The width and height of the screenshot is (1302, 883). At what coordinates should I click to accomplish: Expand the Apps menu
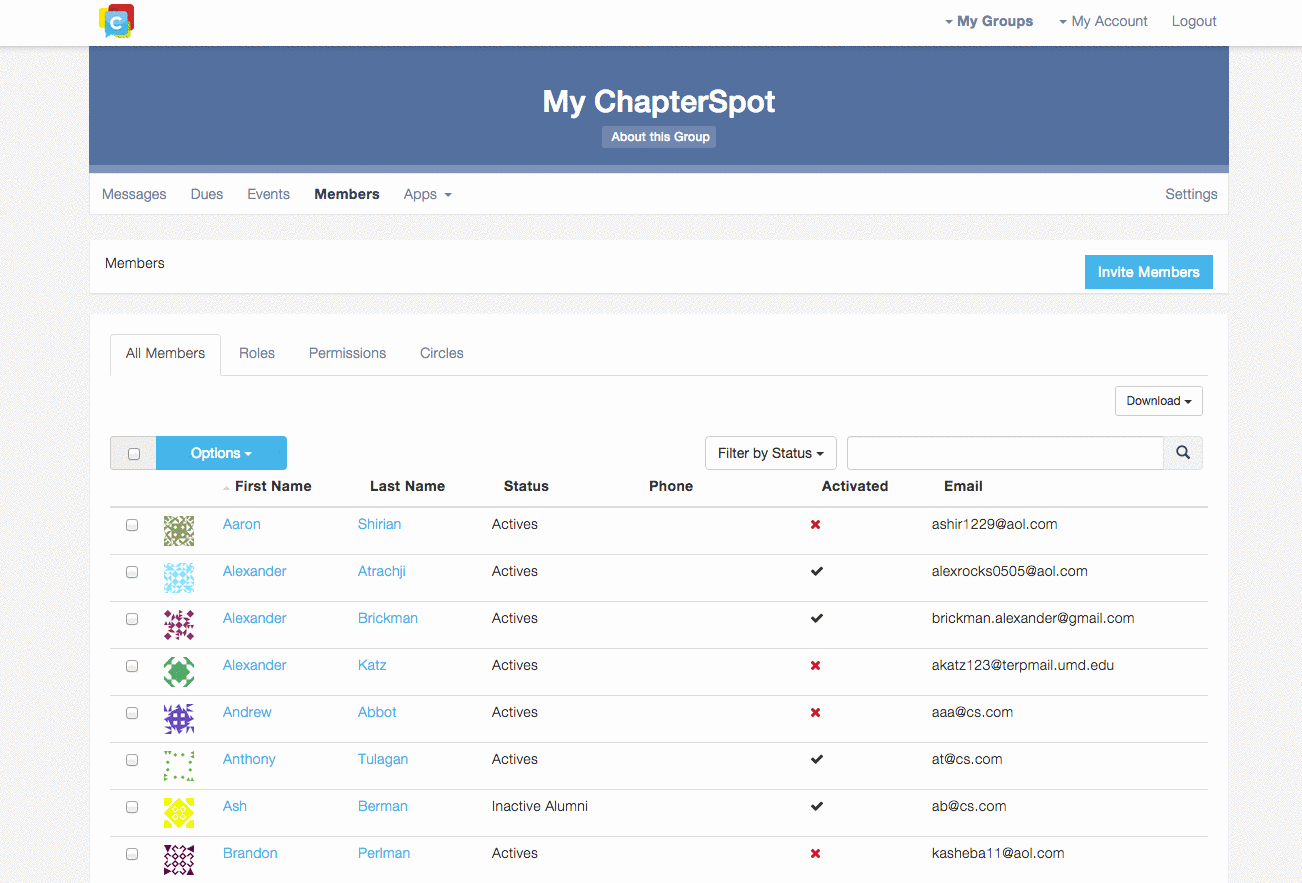point(428,194)
